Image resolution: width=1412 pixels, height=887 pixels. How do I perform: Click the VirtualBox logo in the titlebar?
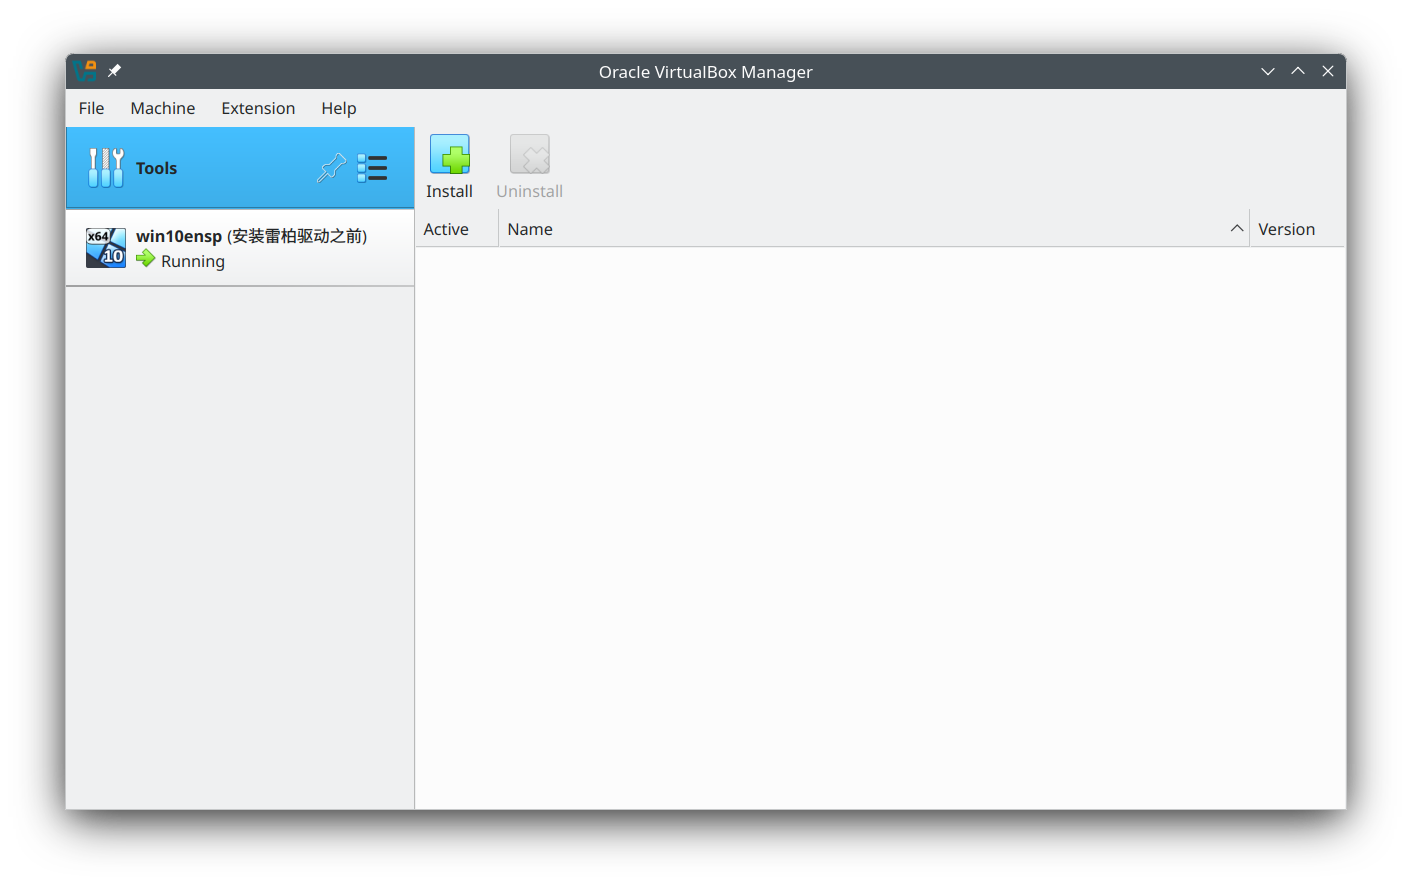(84, 70)
